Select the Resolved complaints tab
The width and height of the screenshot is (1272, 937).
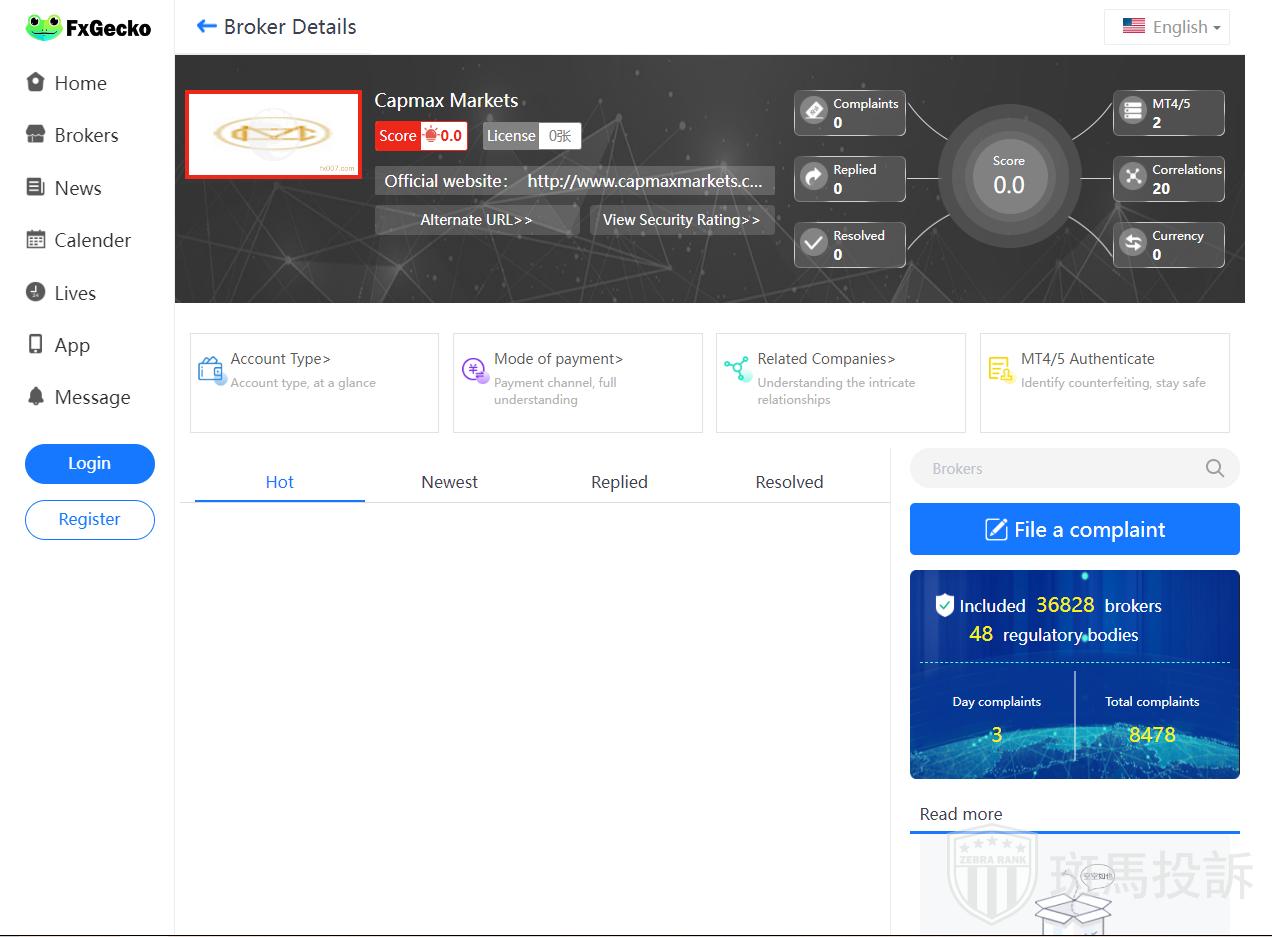[x=789, y=482]
